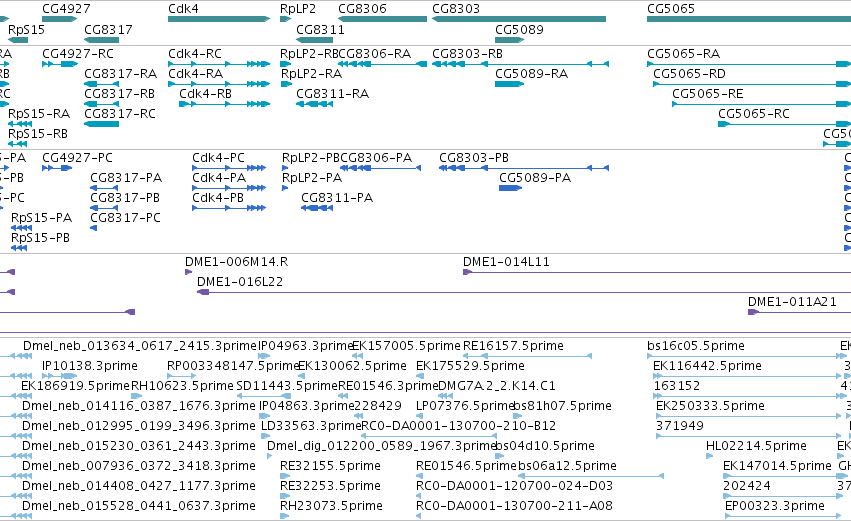
Task: Click transcript CG5065-RA
Action: pyautogui.click(x=683, y=54)
